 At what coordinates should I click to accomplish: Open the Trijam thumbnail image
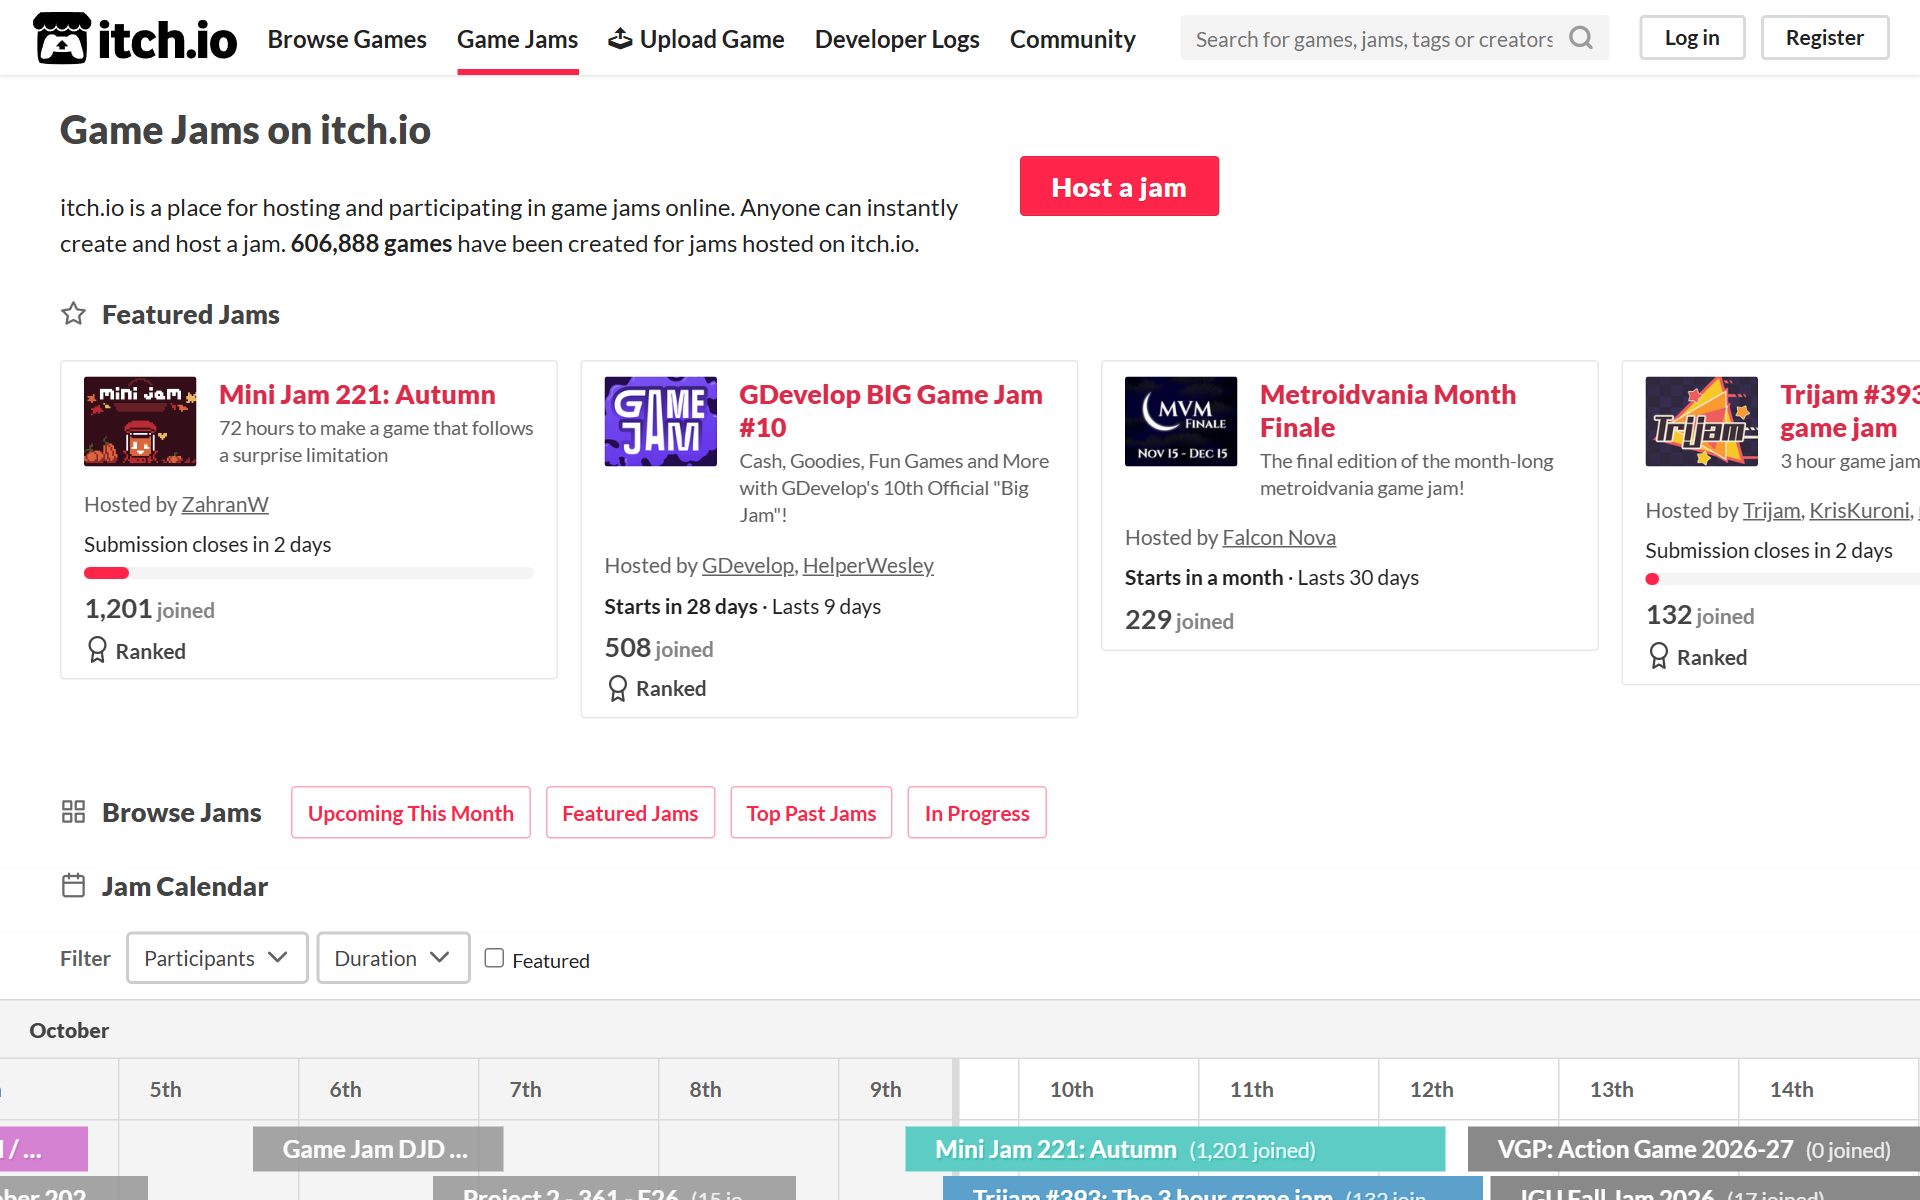(x=1701, y=421)
